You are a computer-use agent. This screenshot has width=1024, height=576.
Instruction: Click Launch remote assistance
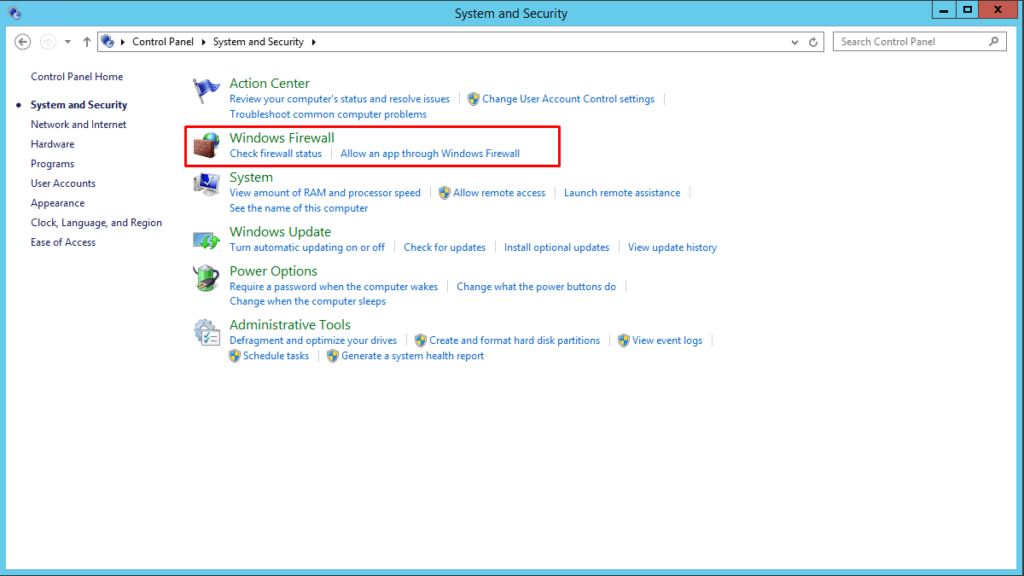[x=622, y=193]
